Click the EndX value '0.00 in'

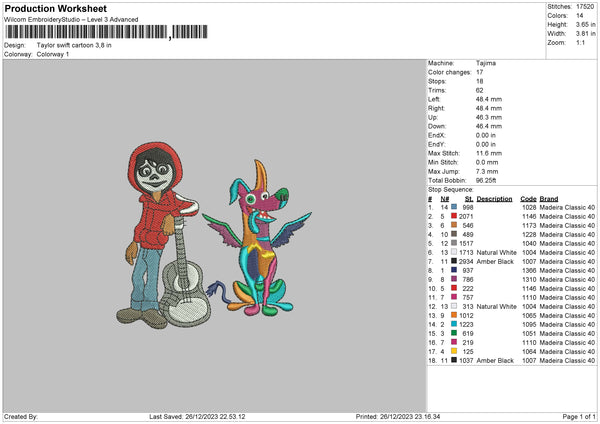pyautogui.click(x=486, y=135)
